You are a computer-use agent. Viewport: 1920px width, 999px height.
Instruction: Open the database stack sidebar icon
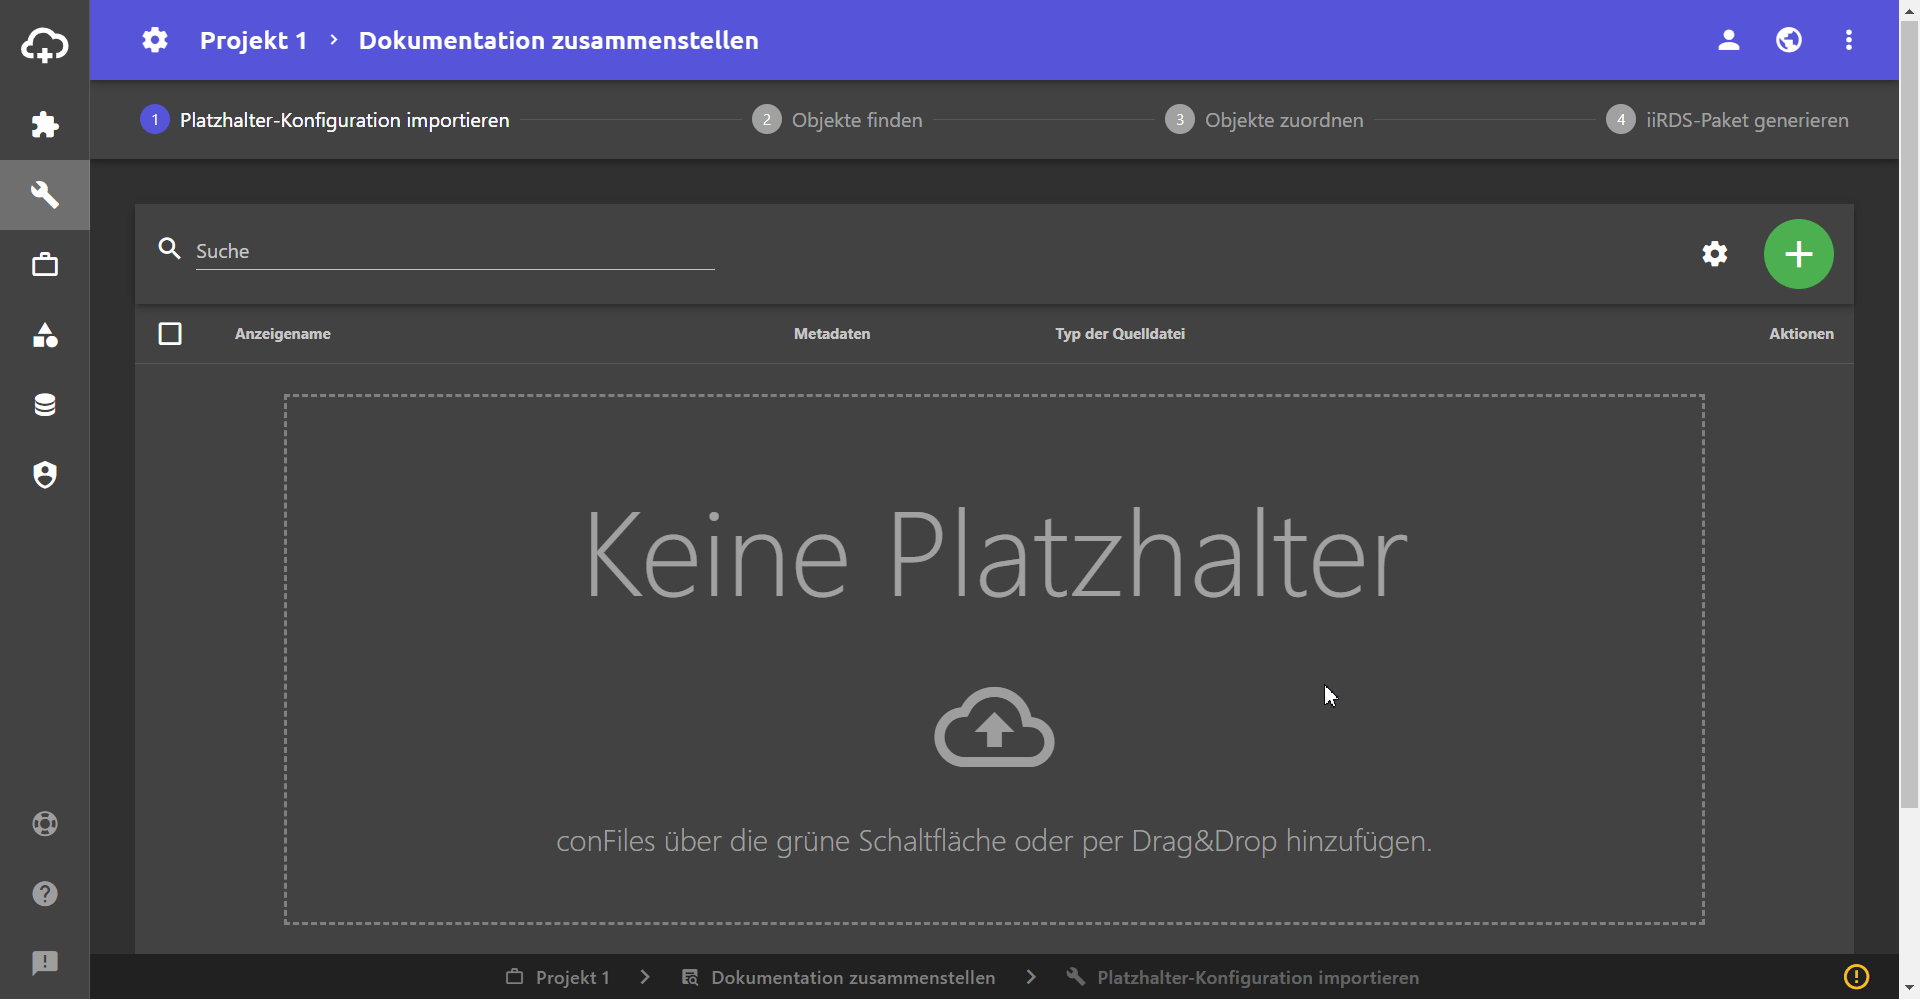[x=45, y=405]
